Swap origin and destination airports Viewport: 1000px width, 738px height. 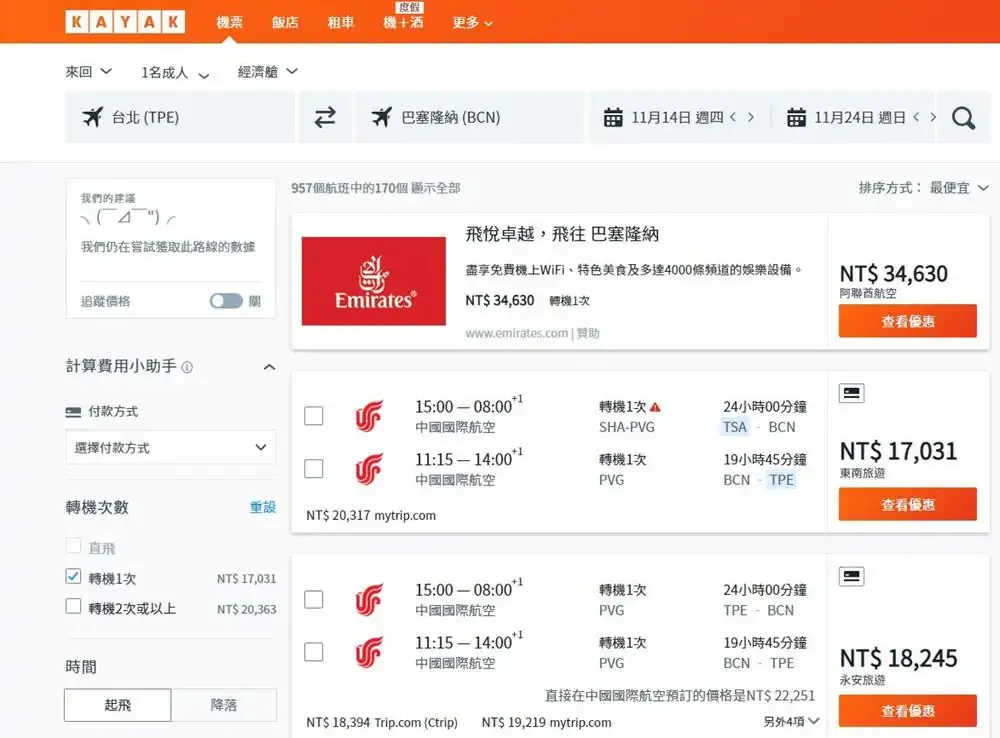[x=325, y=117]
